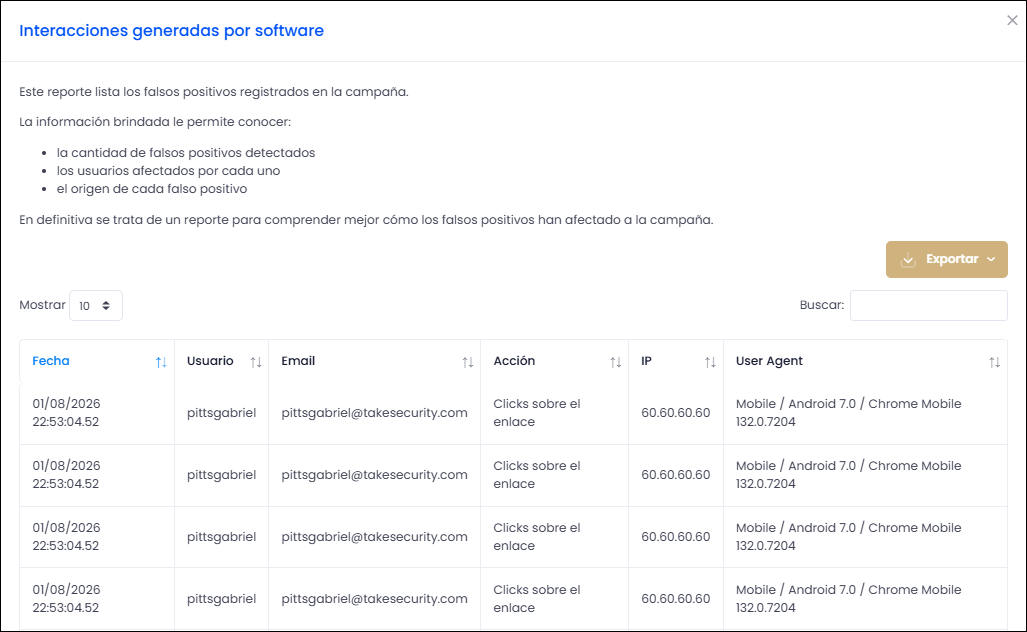Click the second row's email address
This screenshot has height=632, width=1027.
tap(375, 475)
